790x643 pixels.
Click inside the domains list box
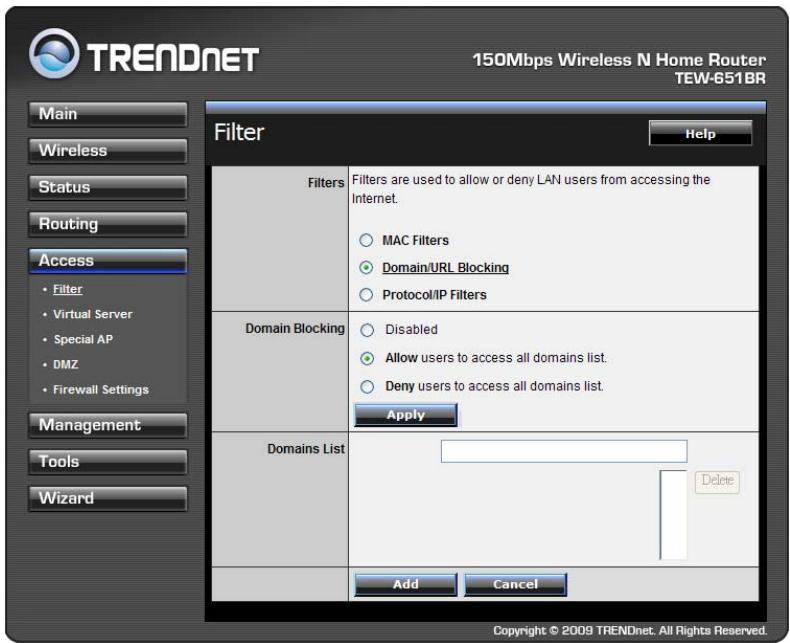(673, 515)
